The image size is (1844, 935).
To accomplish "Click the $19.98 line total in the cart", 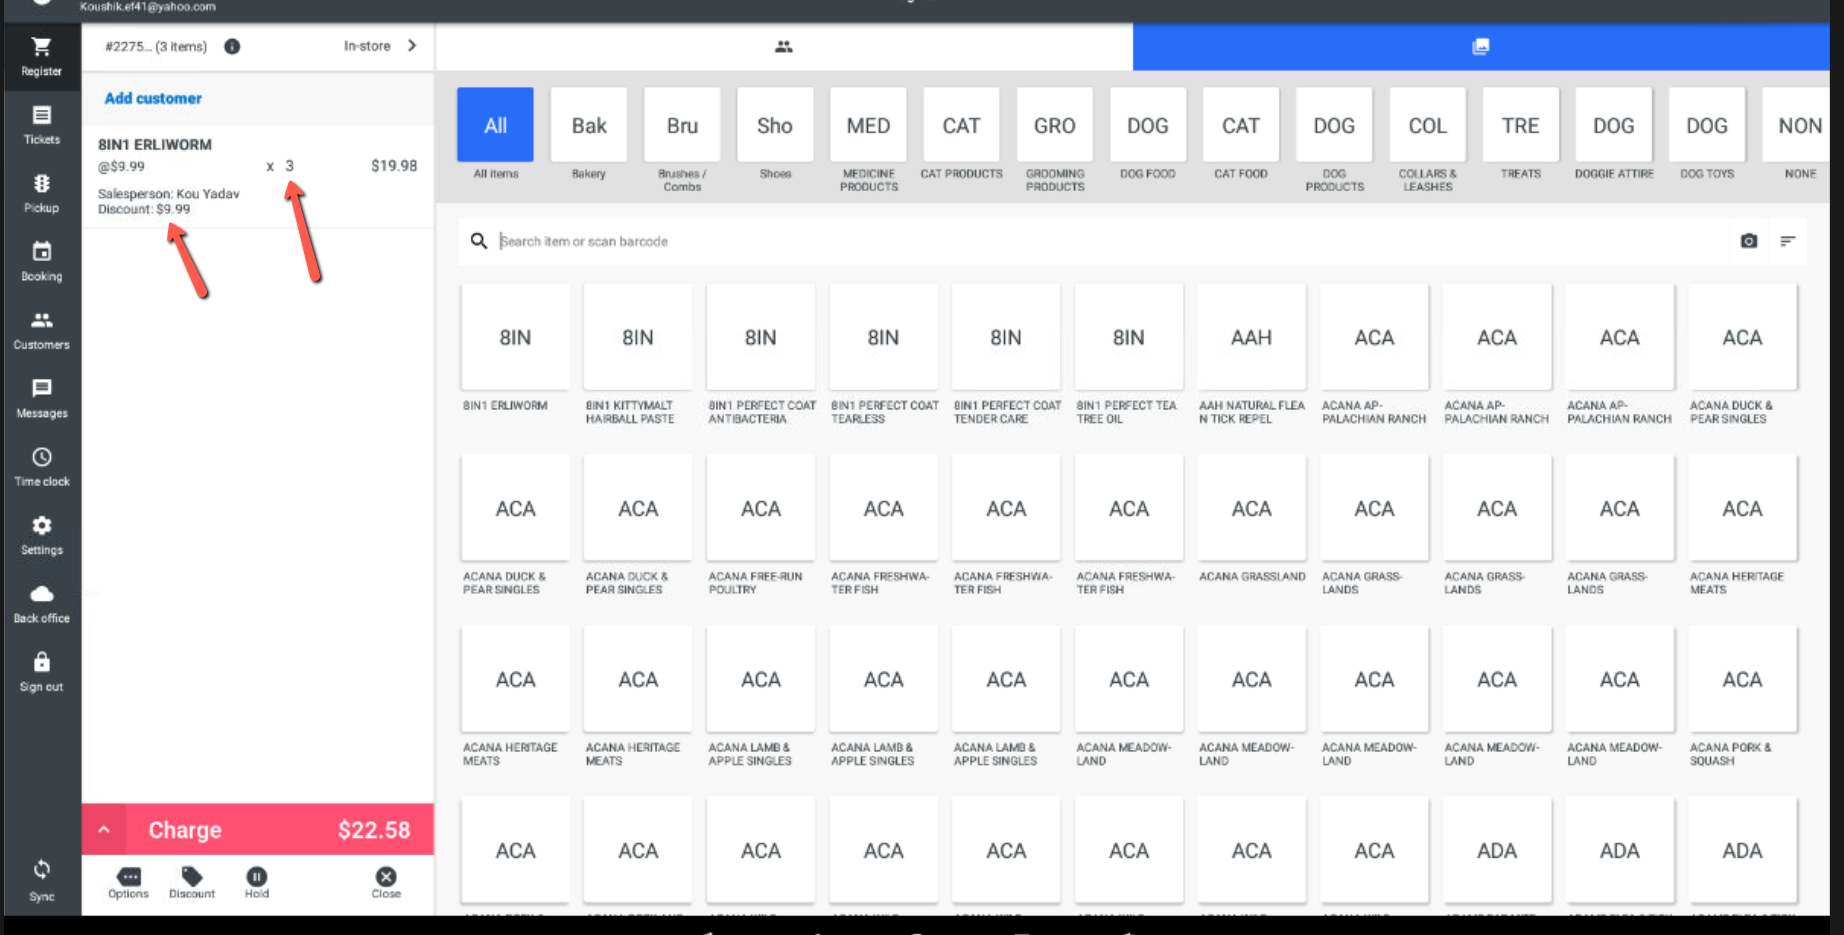I will pyautogui.click(x=394, y=166).
